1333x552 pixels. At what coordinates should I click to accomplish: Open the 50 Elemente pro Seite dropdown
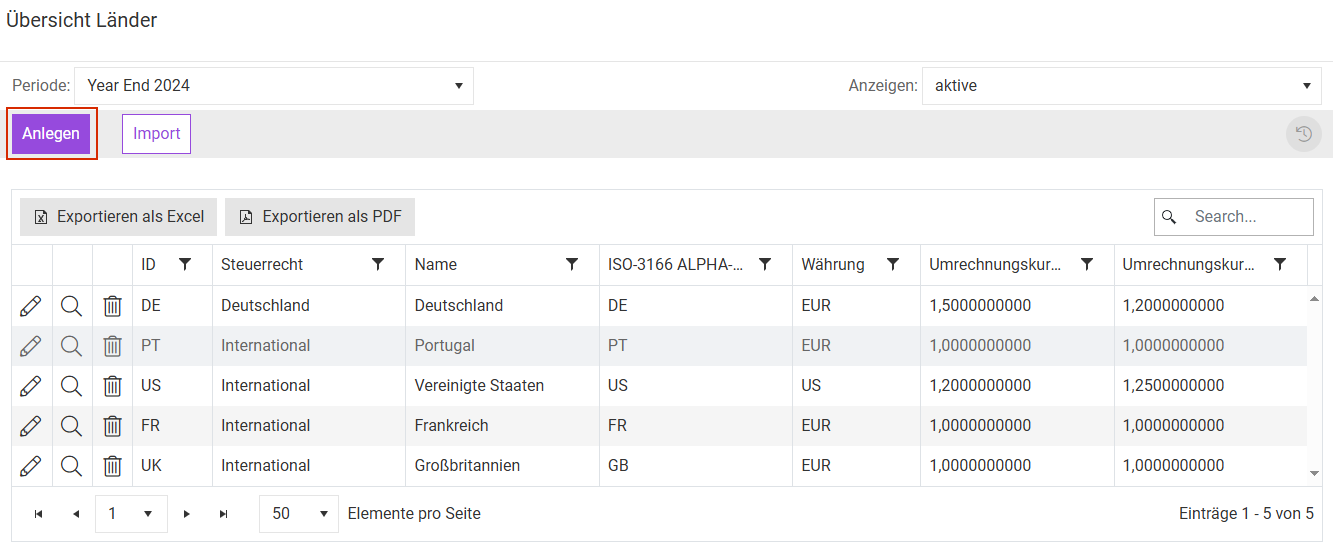coord(299,514)
